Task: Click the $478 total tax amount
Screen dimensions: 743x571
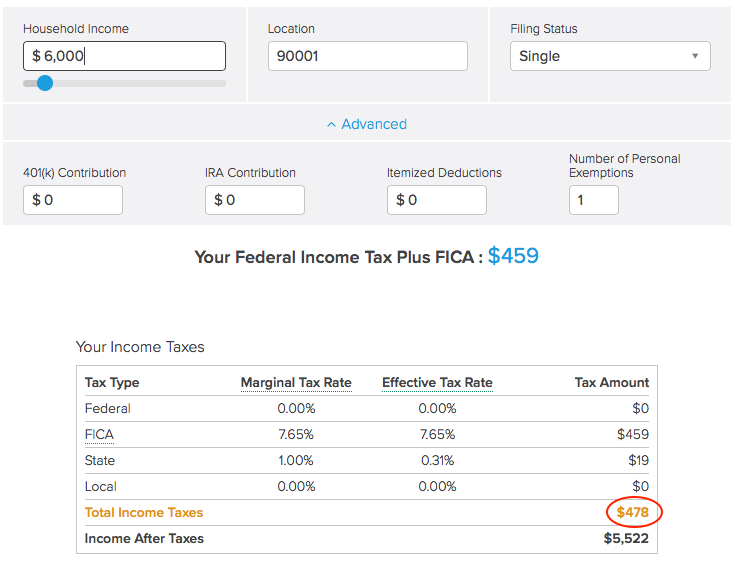Action: [633, 512]
